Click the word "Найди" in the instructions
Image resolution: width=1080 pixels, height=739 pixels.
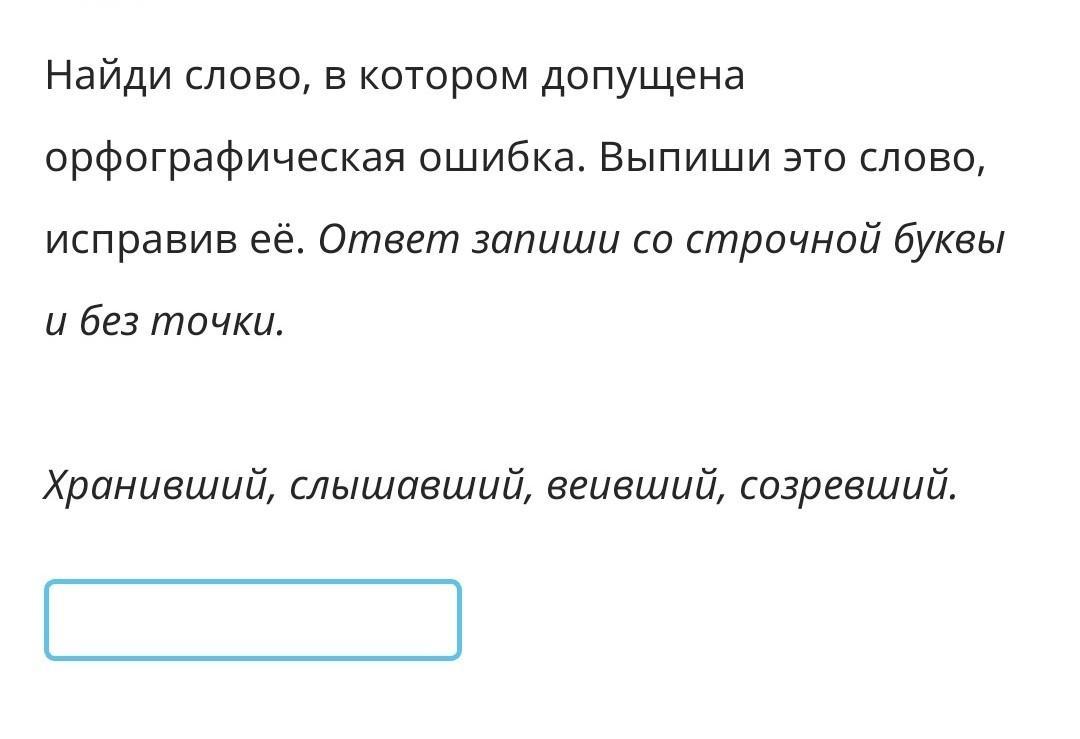coord(109,77)
